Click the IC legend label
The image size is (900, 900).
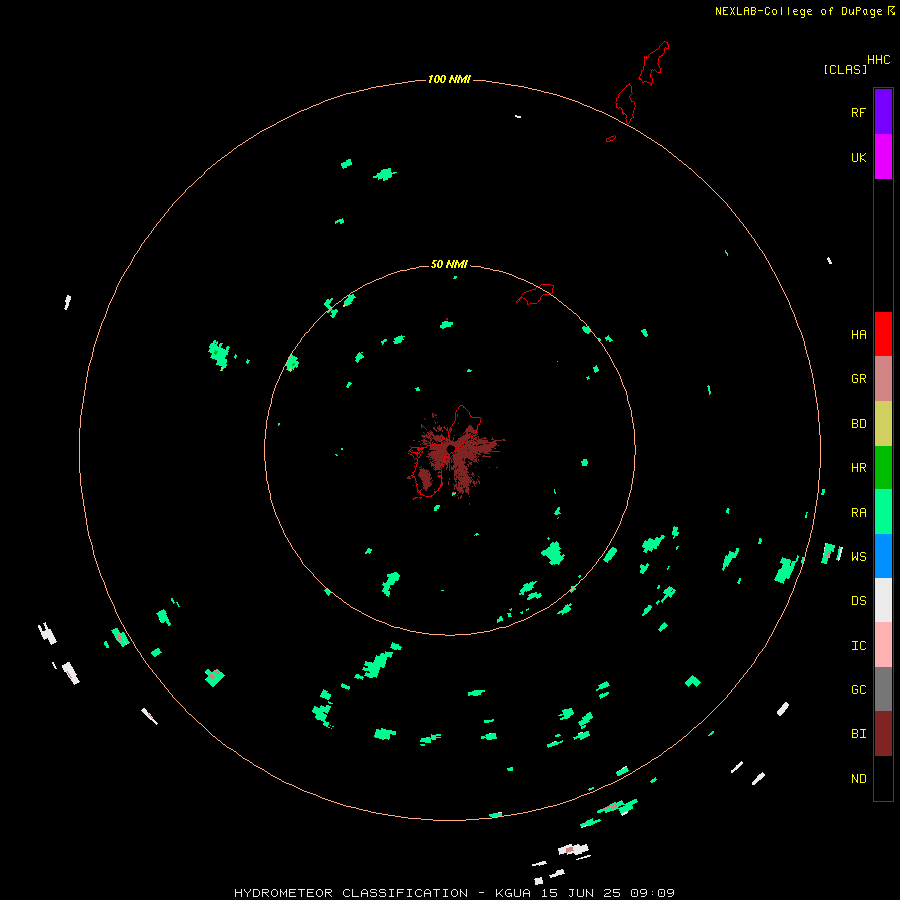pyautogui.click(x=858, y=646)
